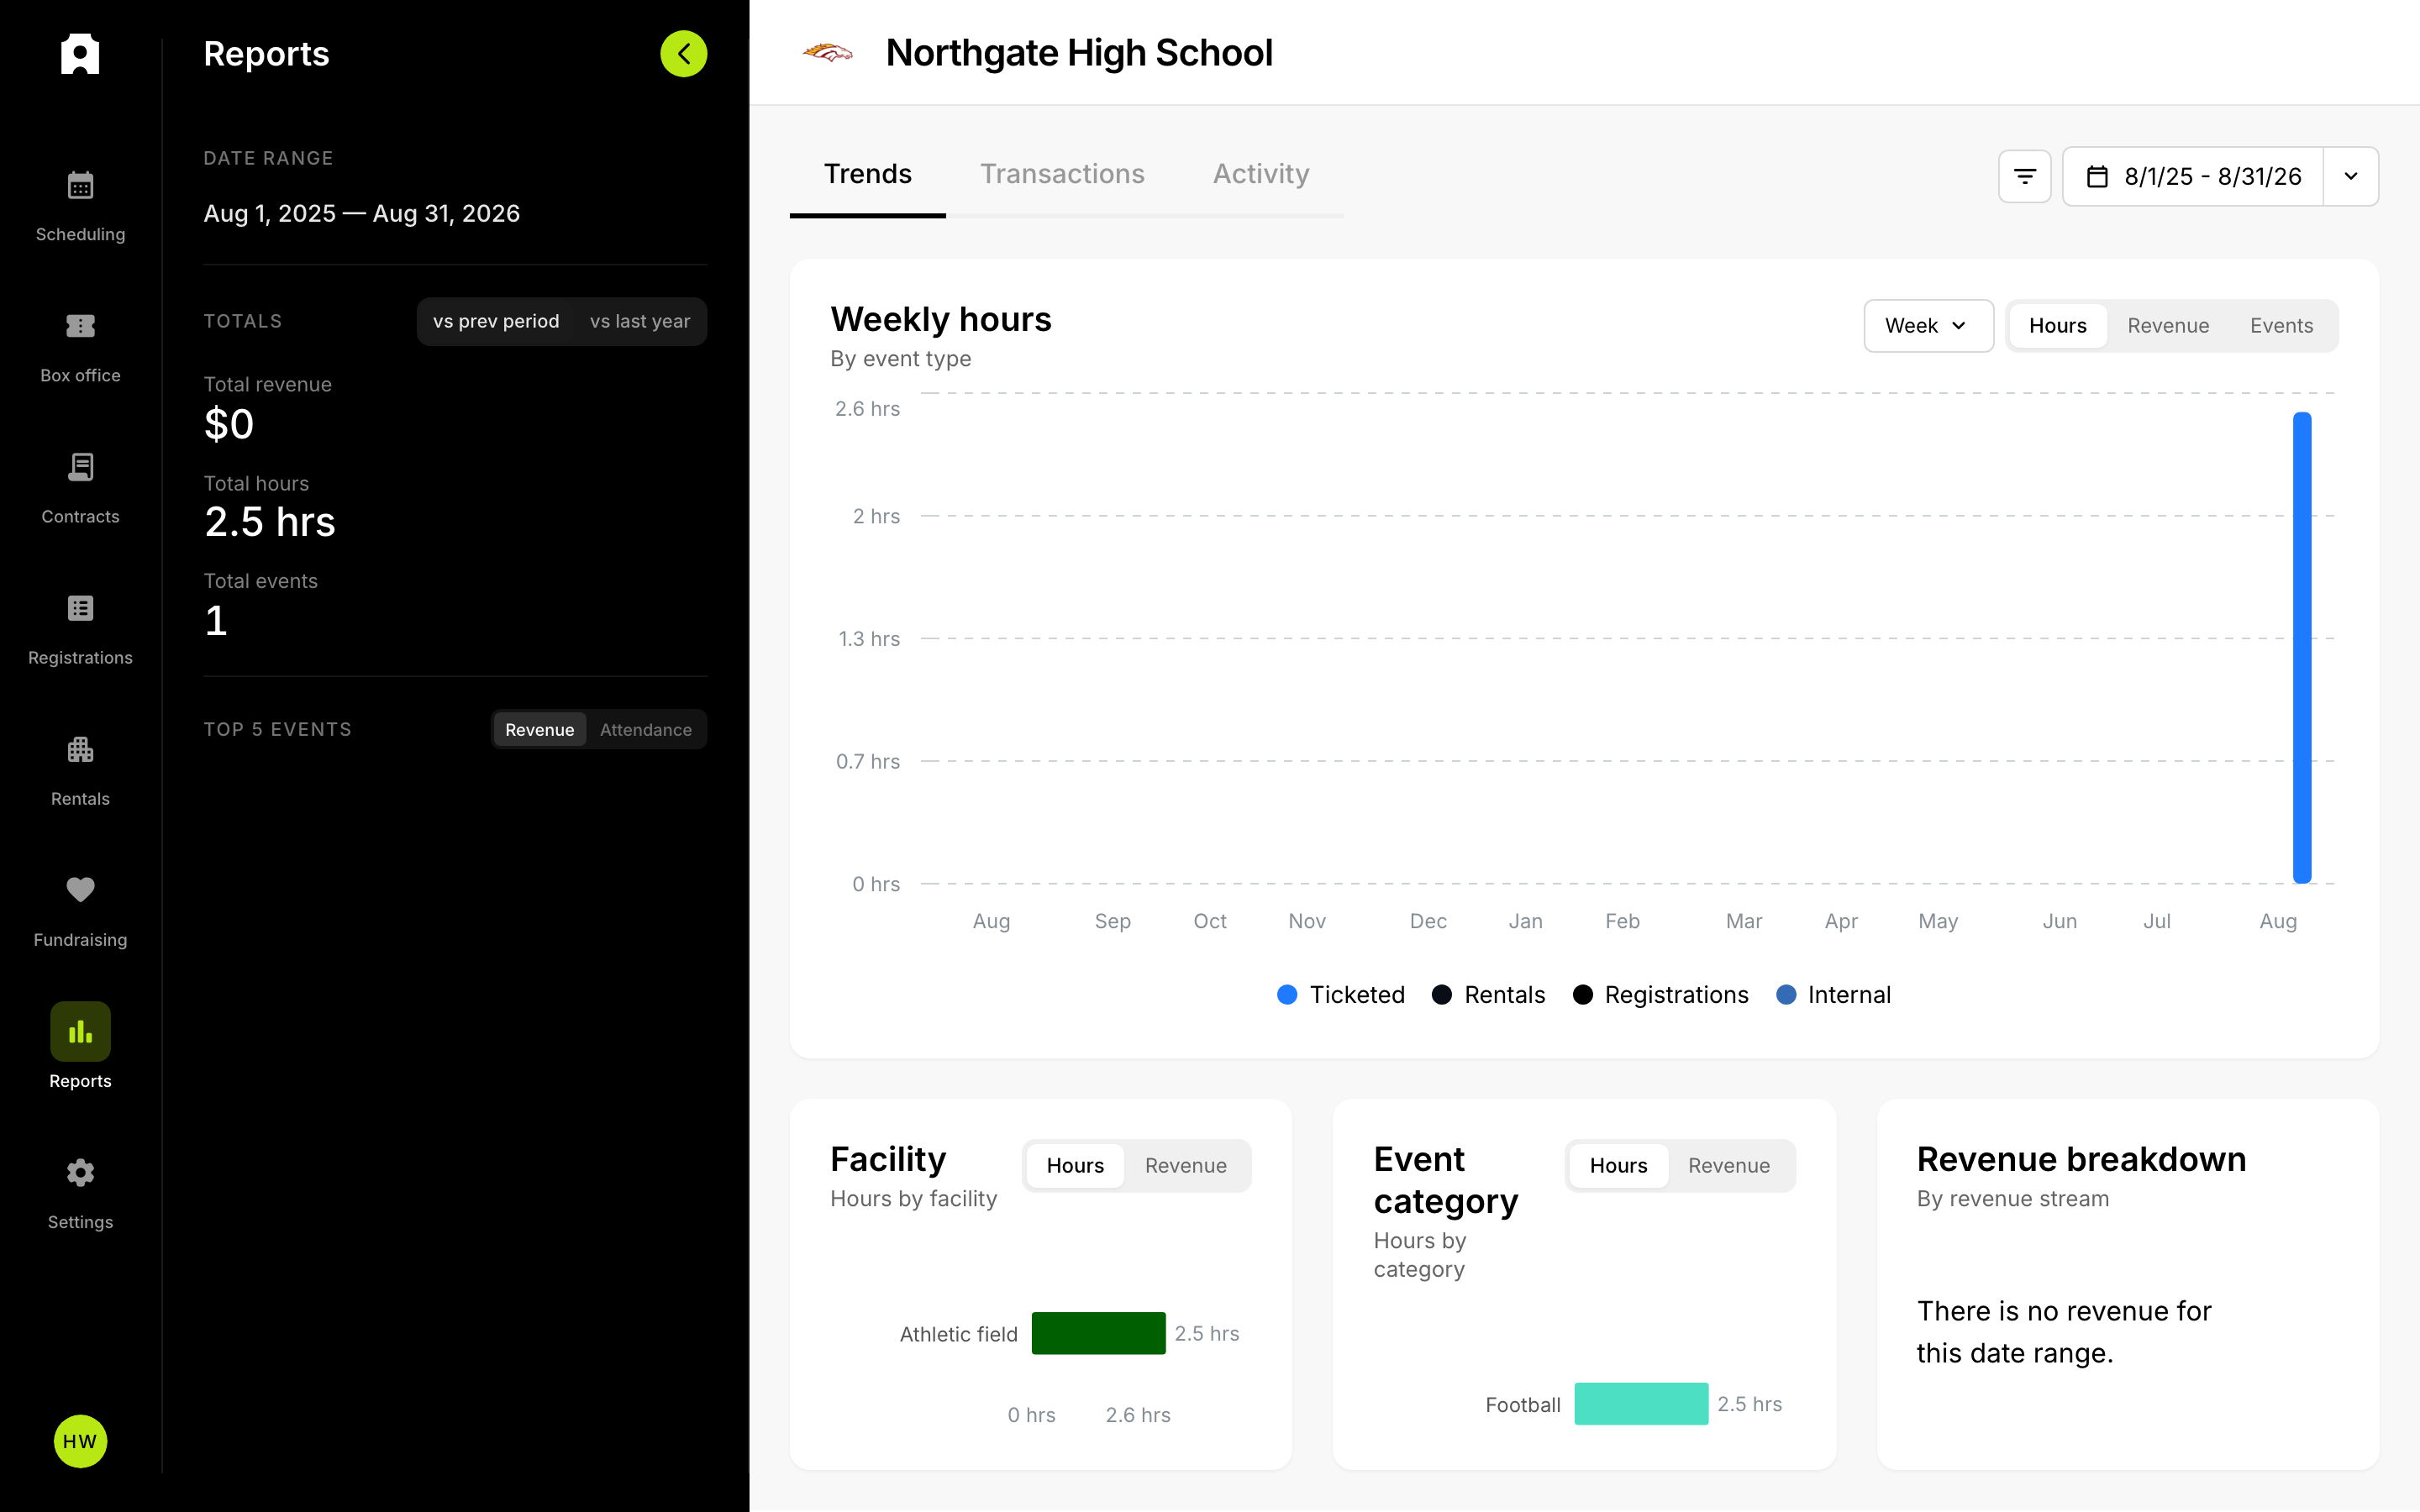Switch Top 5 Events to Attendance

coord(645,730)
